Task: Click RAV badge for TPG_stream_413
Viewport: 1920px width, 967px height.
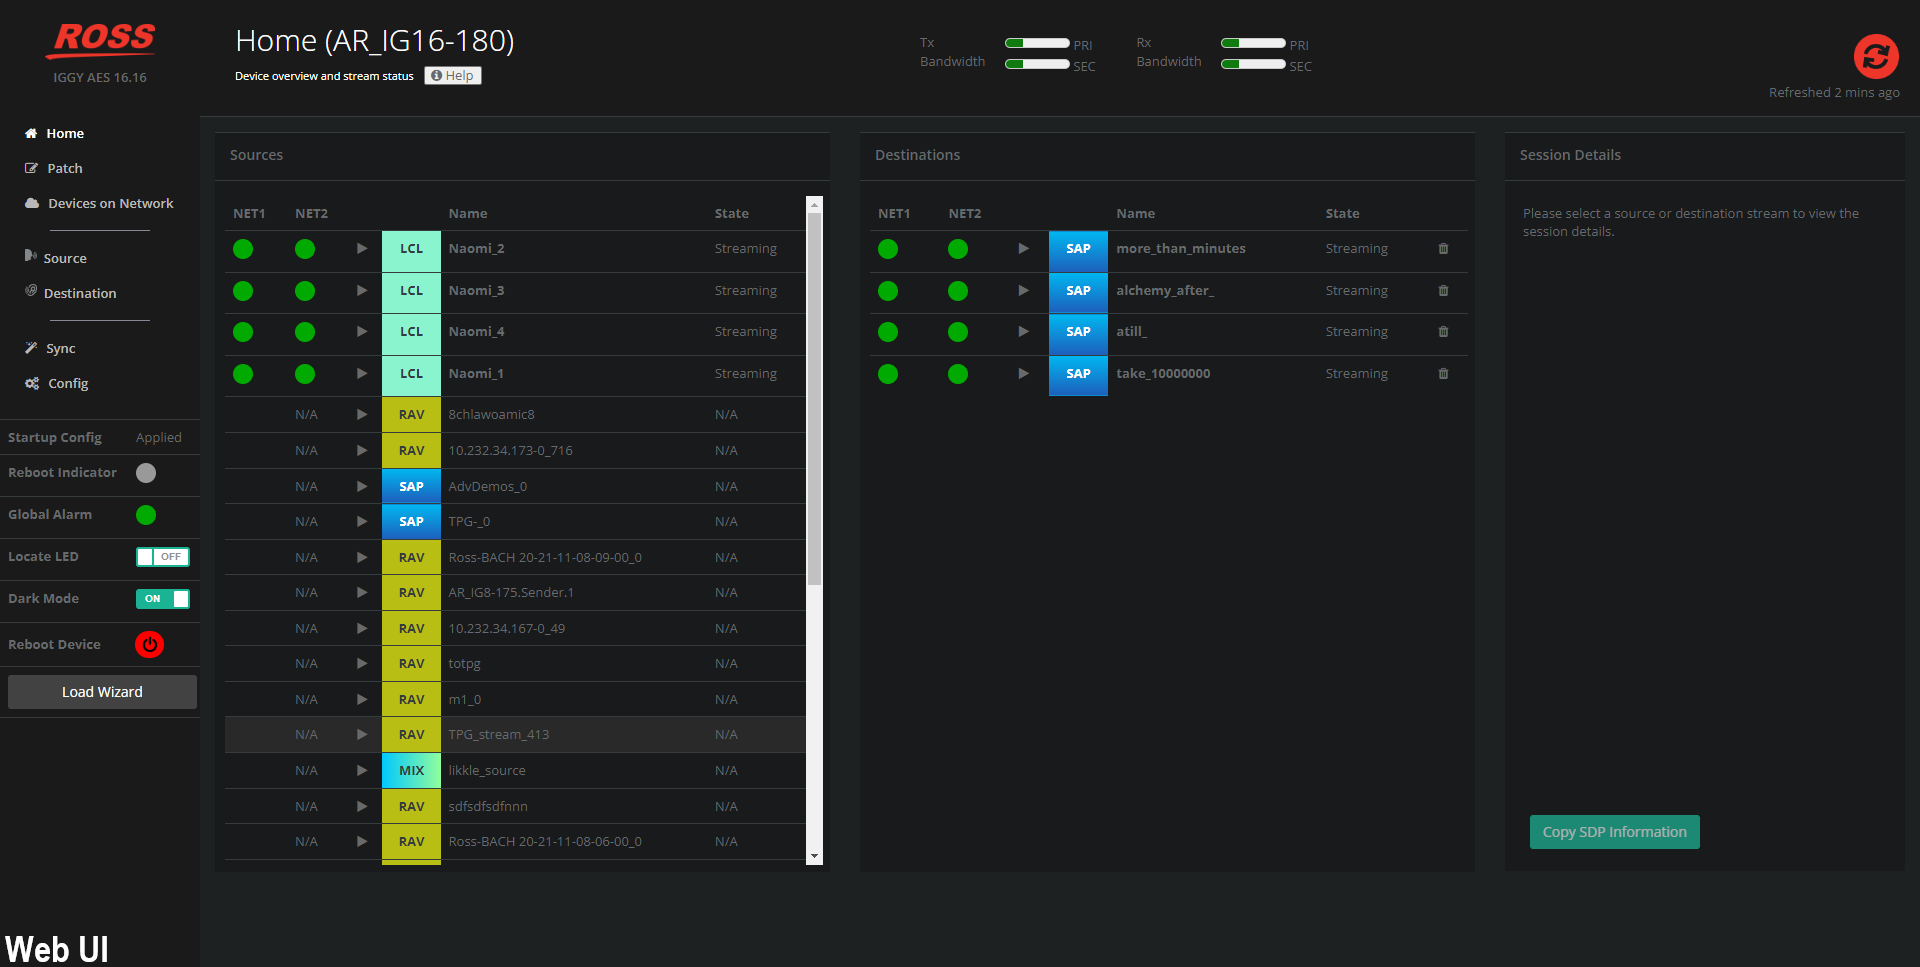Action: pyautogui.click(x=411, y=735)
